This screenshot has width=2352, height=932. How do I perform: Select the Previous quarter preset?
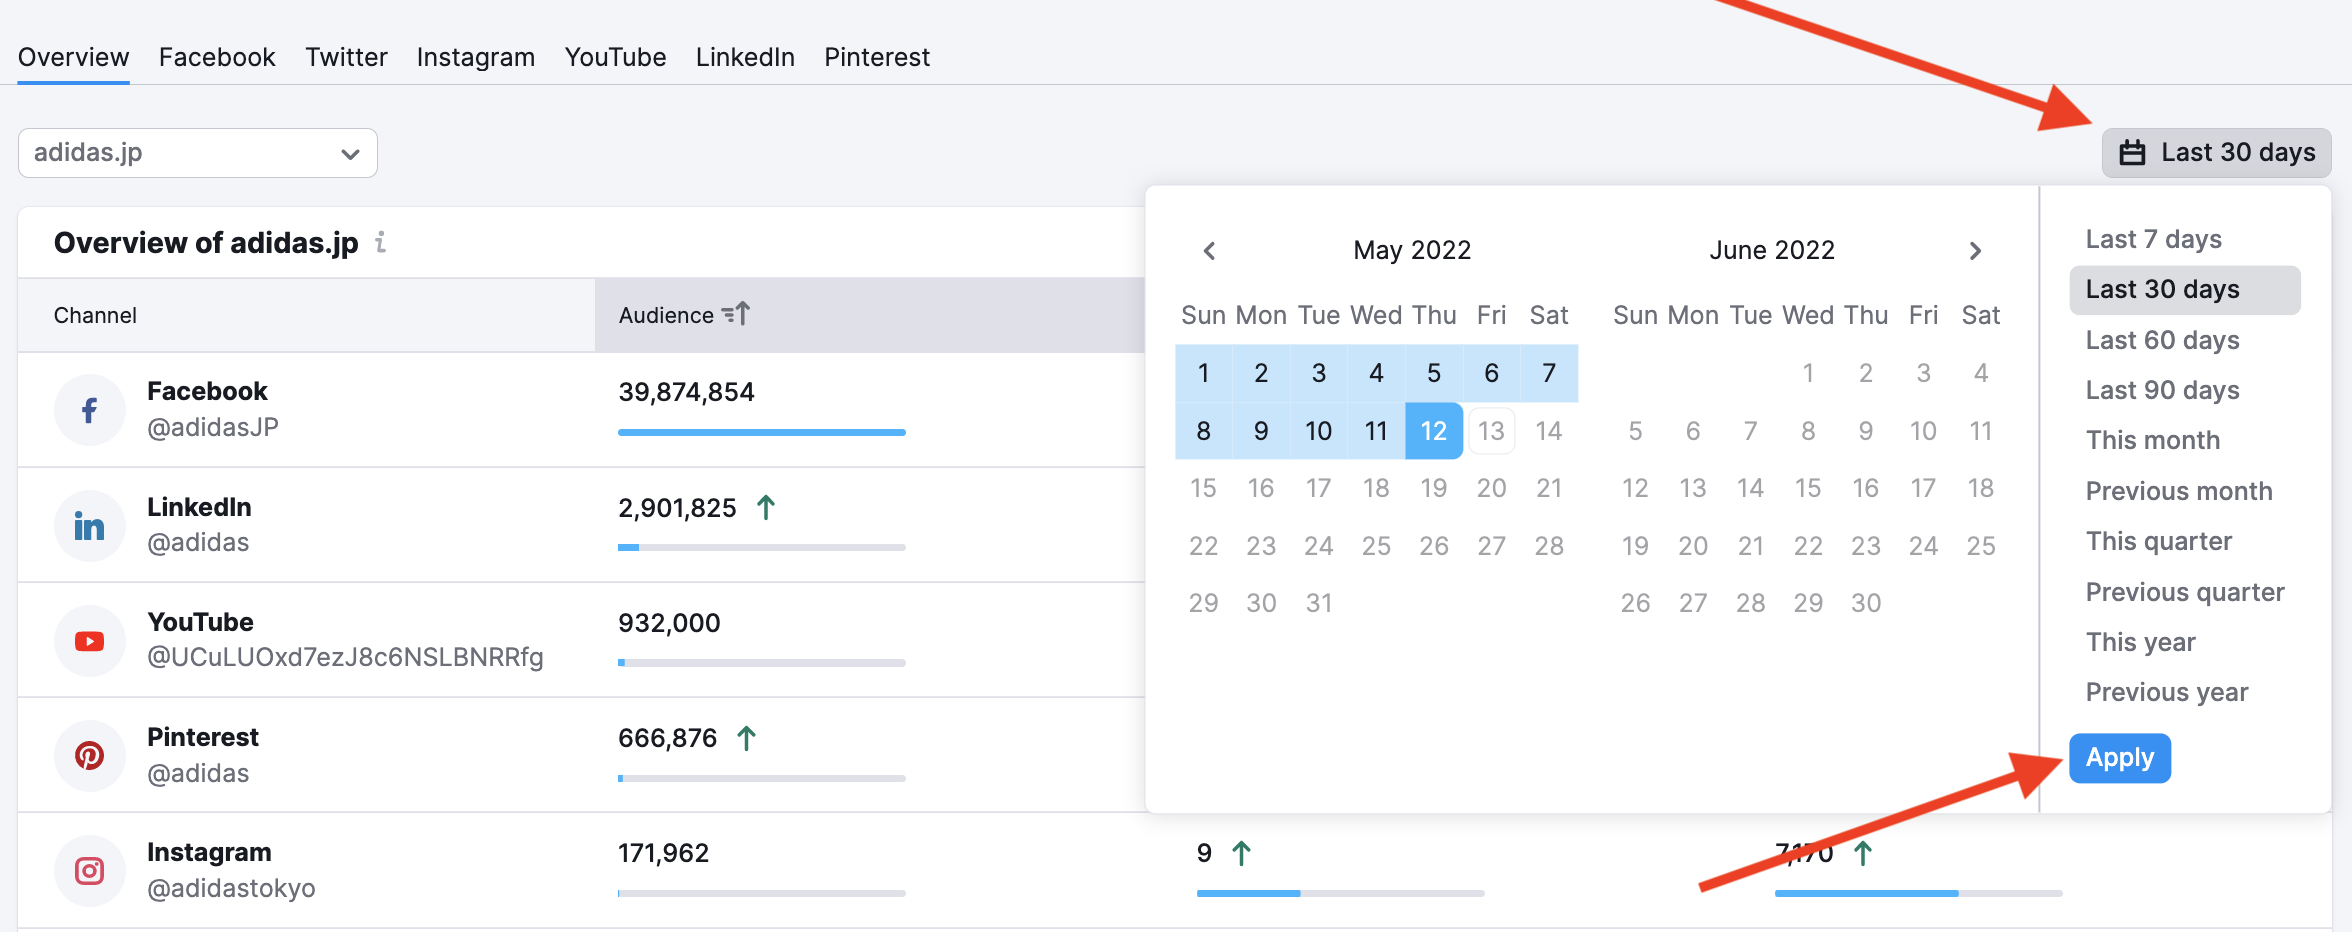coord(2185,592)
